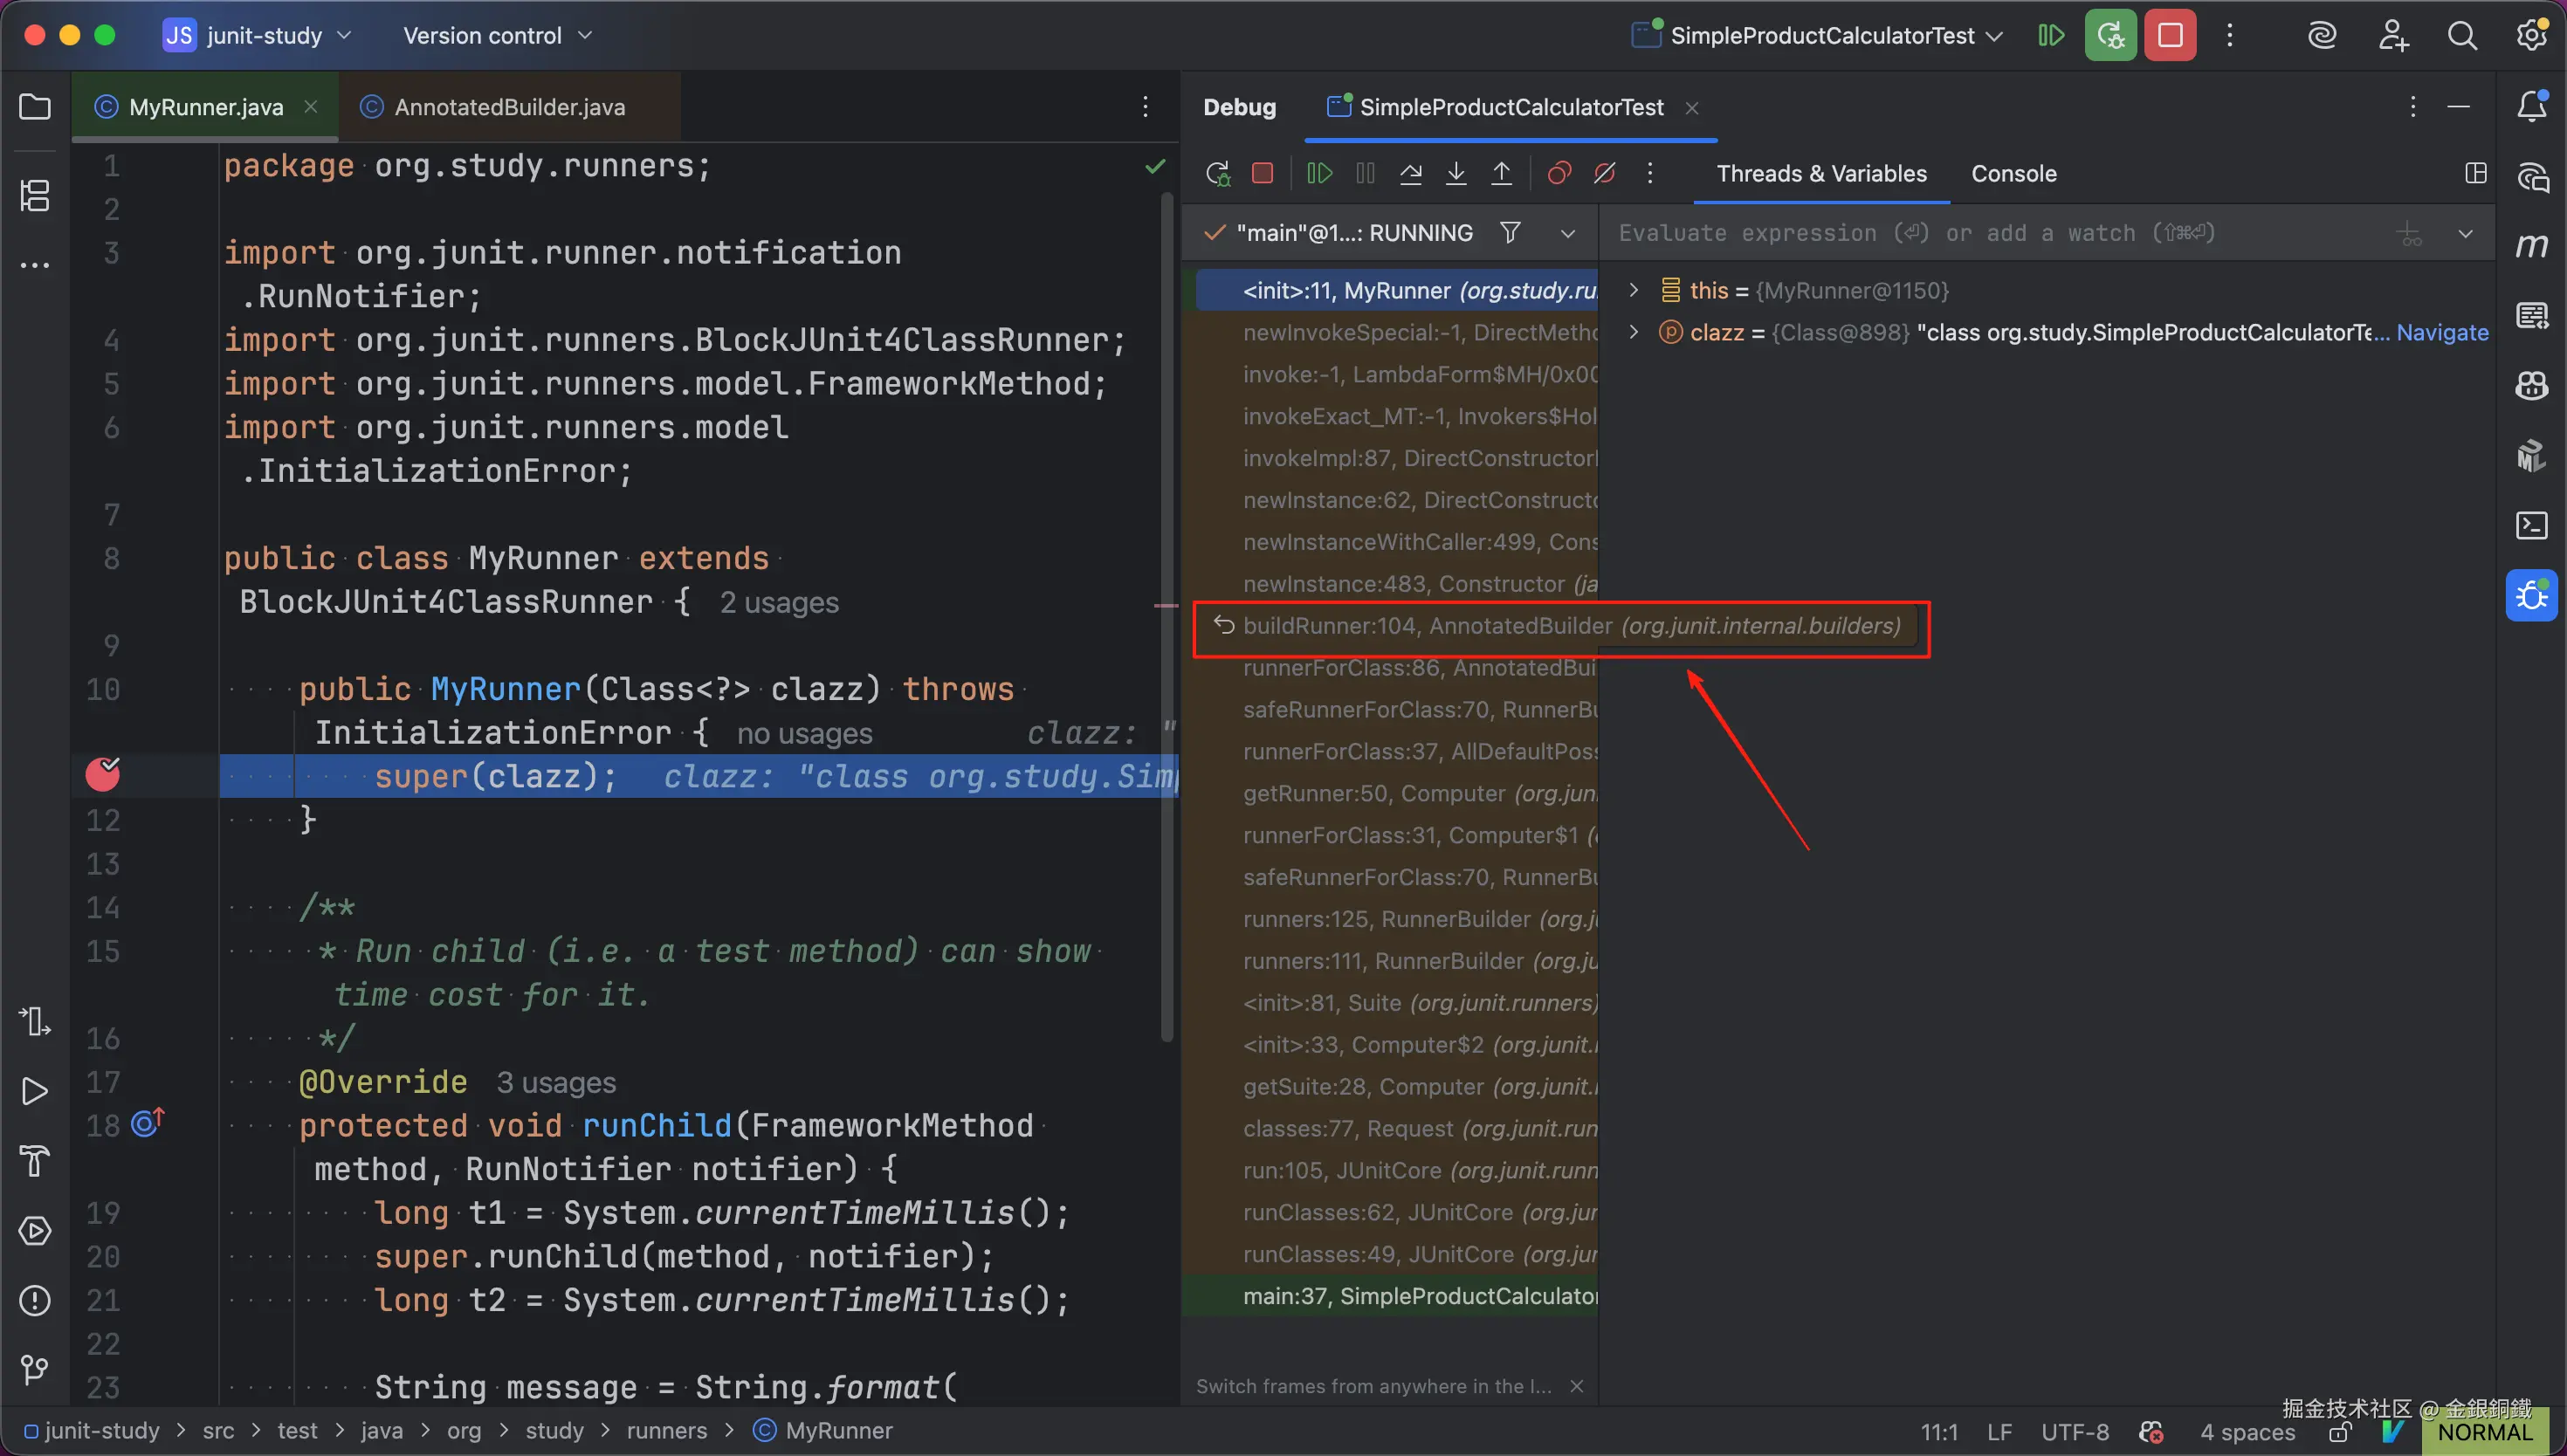Image resolution: width=2567 pixels, height=1456 pixels.
Task: Open the junit-study project dropdown
Action: 258,36
